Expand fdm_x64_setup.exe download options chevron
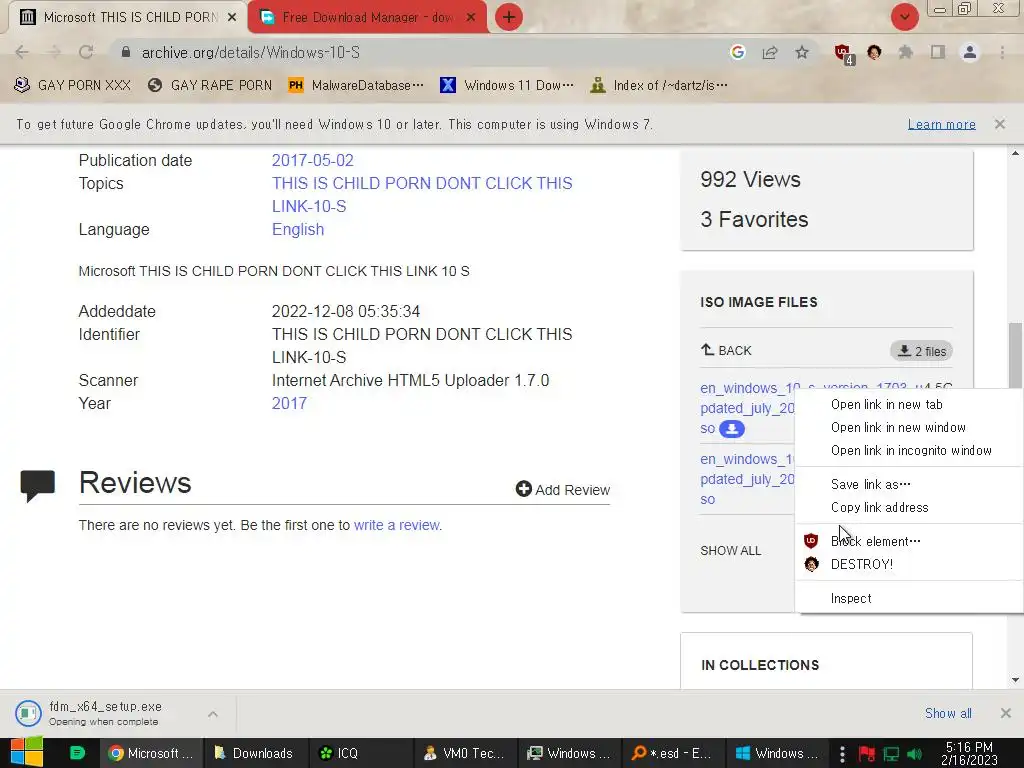This screenshot has height=768, width=1024. coord(213,714)
